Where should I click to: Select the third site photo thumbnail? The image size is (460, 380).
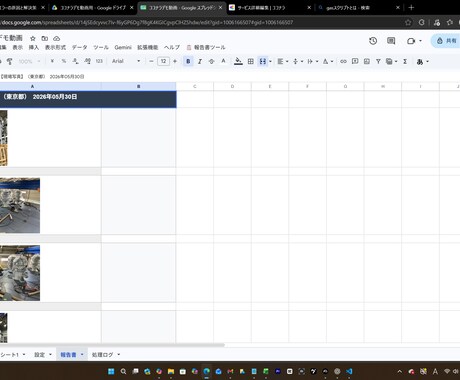[x=20, y=273]
